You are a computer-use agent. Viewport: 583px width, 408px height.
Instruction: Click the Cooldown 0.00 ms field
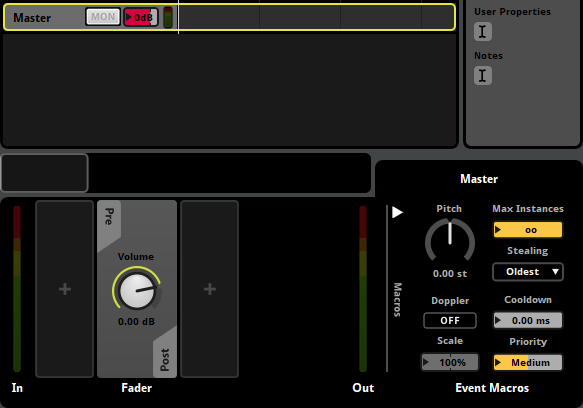click(528, 320)
